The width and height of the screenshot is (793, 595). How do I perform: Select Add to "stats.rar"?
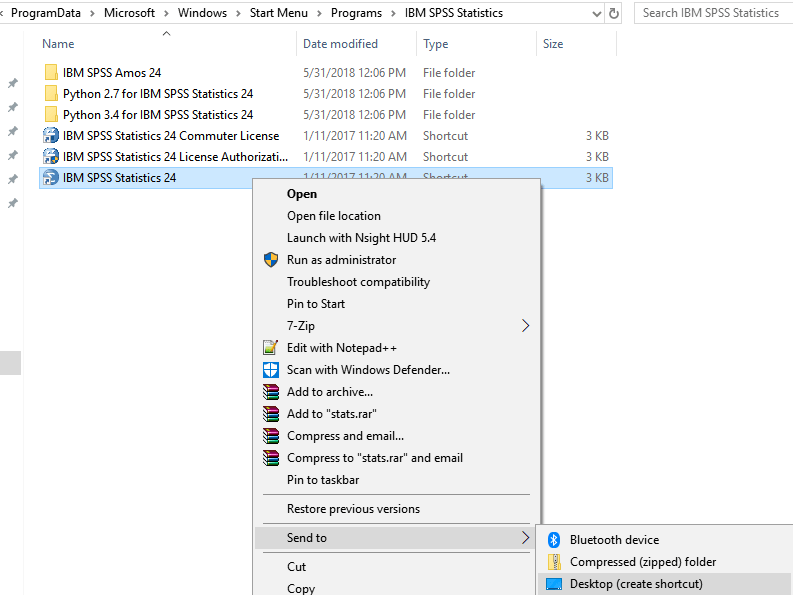tap(332, 414)
